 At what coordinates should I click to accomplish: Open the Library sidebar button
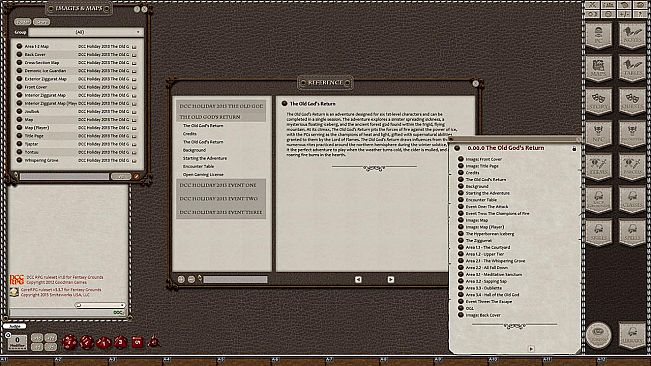[632, 335]
